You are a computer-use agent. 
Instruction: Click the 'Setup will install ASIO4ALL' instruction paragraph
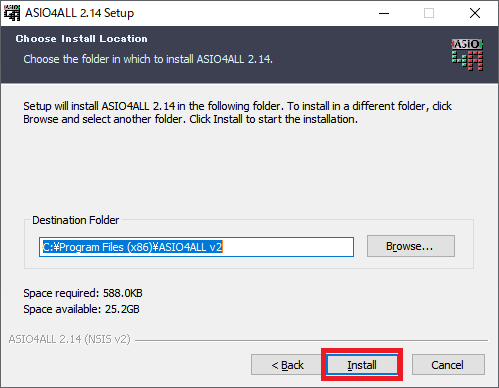pos(237,112)
